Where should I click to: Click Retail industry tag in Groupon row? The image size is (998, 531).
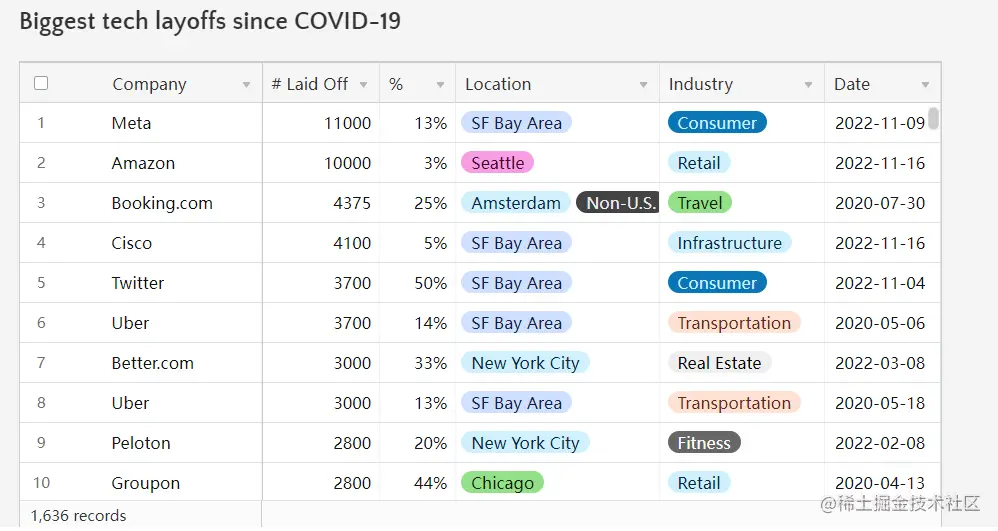(699, 483)
